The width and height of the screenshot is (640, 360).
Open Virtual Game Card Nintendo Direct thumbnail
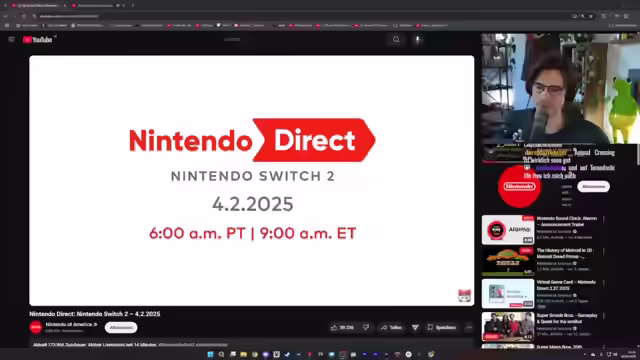tap(508, 293)
